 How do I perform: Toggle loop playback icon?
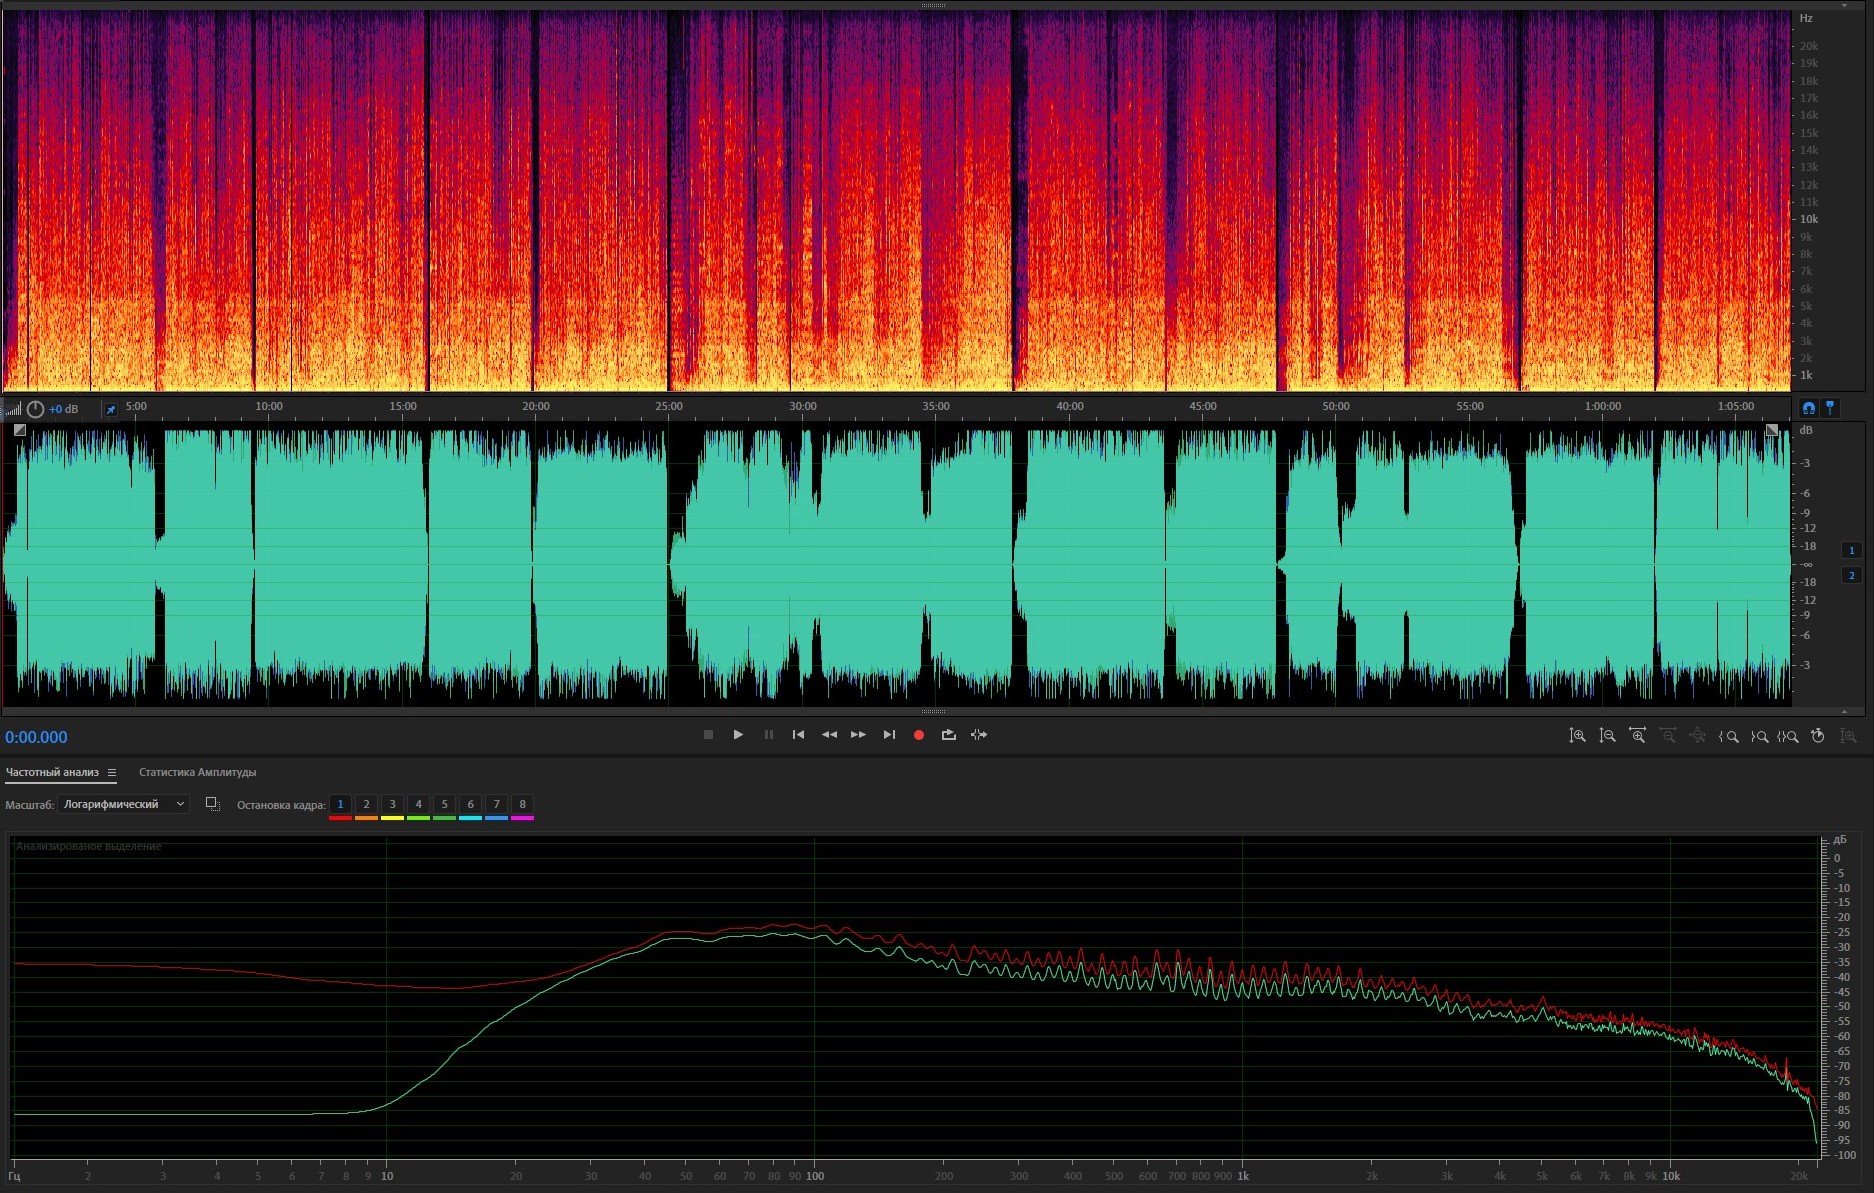tap(948, 735)
